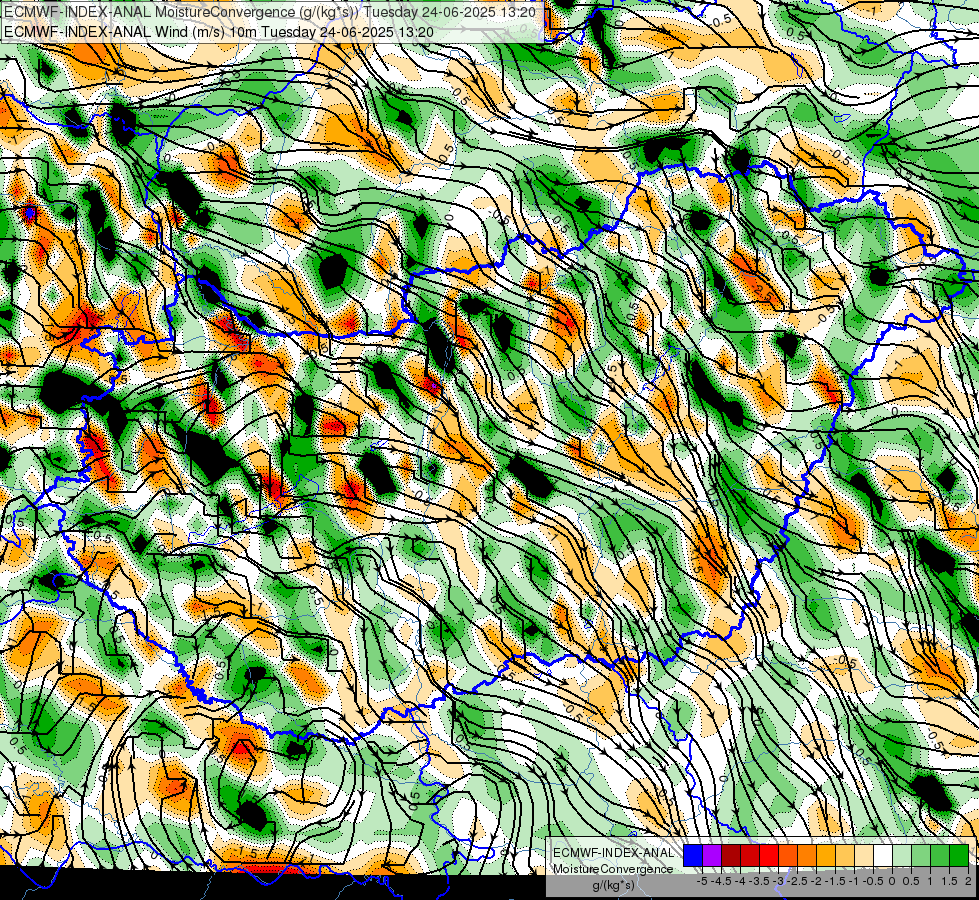
Task: Select the red-orange swatch (-3 to -2.5)
Action: tap(788, 855)
